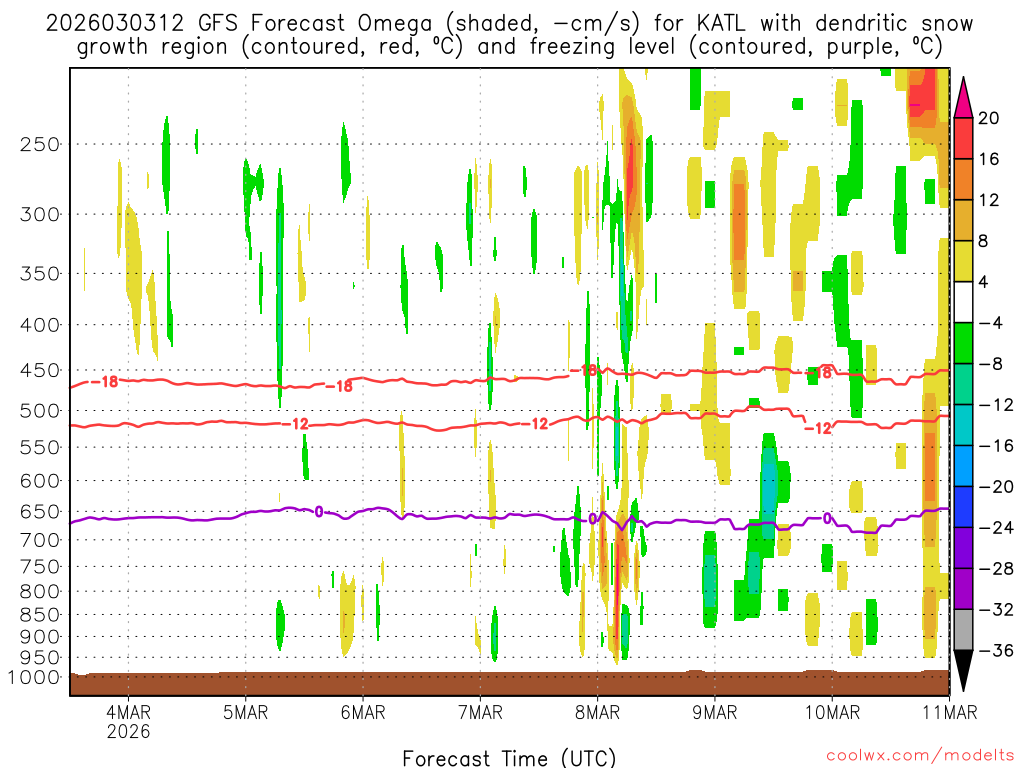Select the 4MAR date tick label

click(129, 712)
